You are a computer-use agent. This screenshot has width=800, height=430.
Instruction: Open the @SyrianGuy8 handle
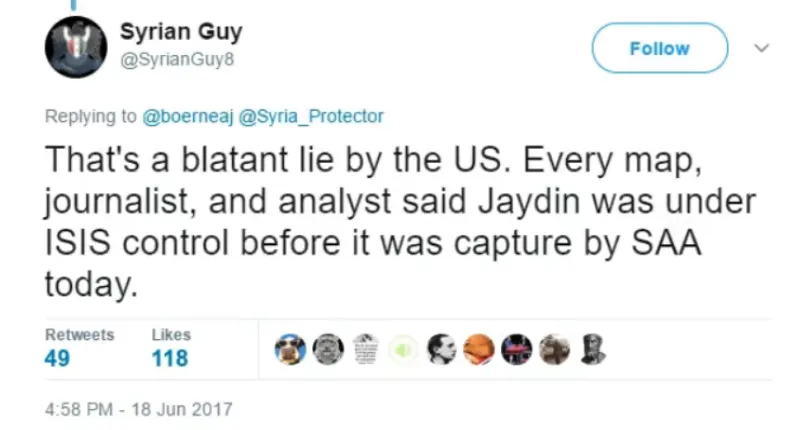click(x=177, y=60)
